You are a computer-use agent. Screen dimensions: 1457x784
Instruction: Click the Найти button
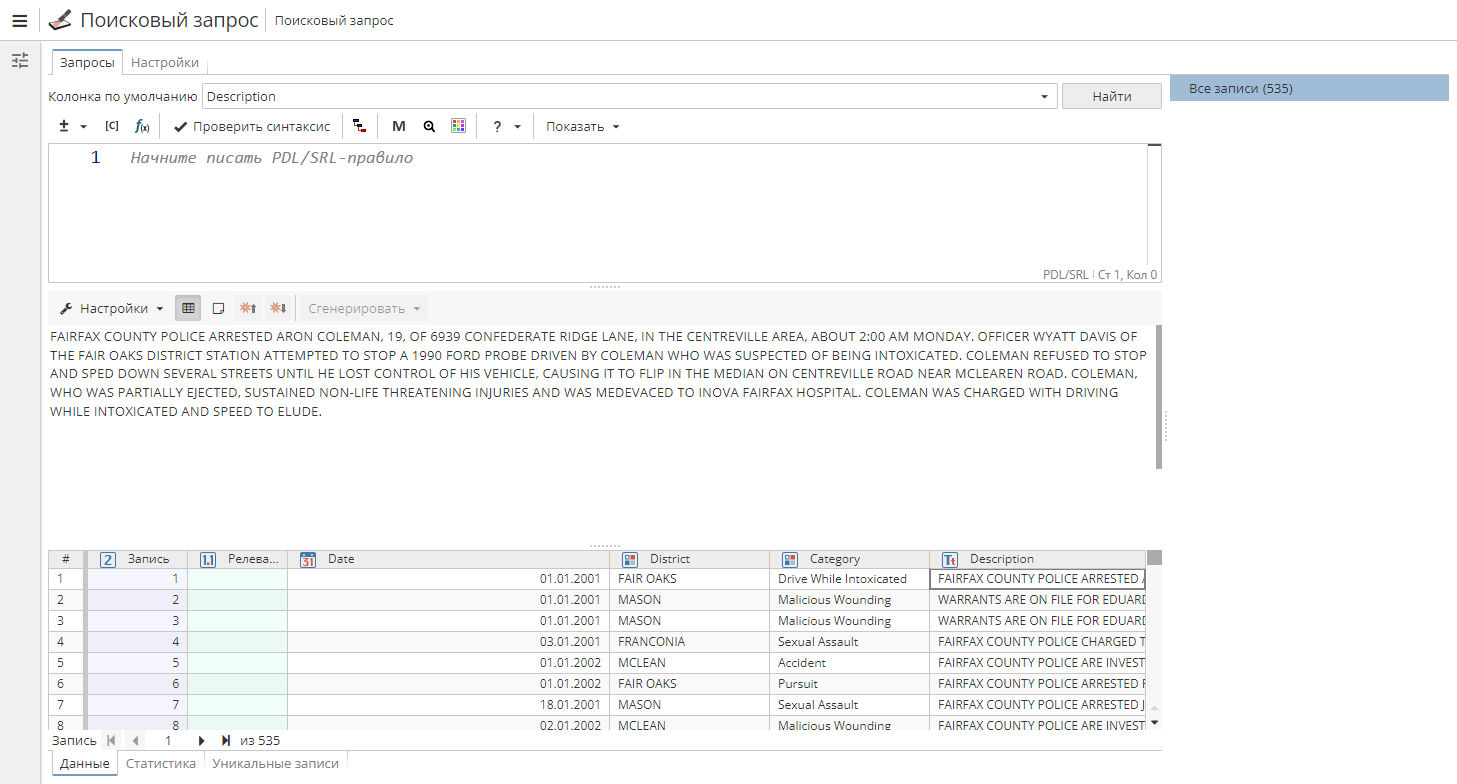coord(1112,96)
